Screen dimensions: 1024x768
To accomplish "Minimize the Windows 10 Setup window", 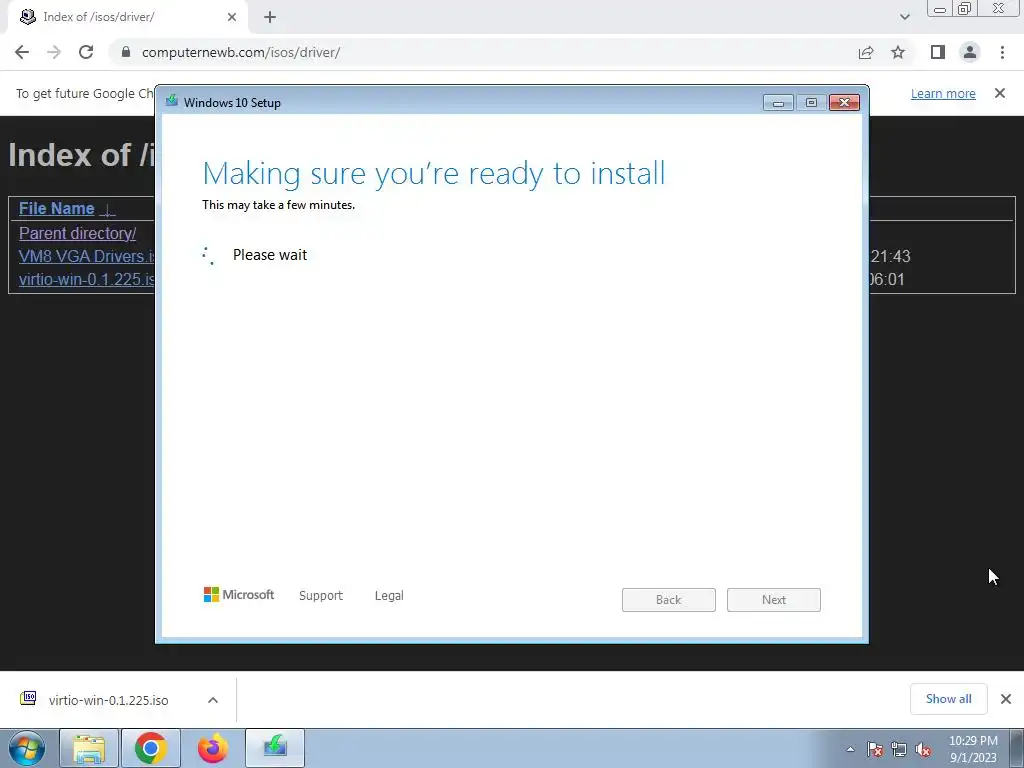I will [x=778, y=103].
